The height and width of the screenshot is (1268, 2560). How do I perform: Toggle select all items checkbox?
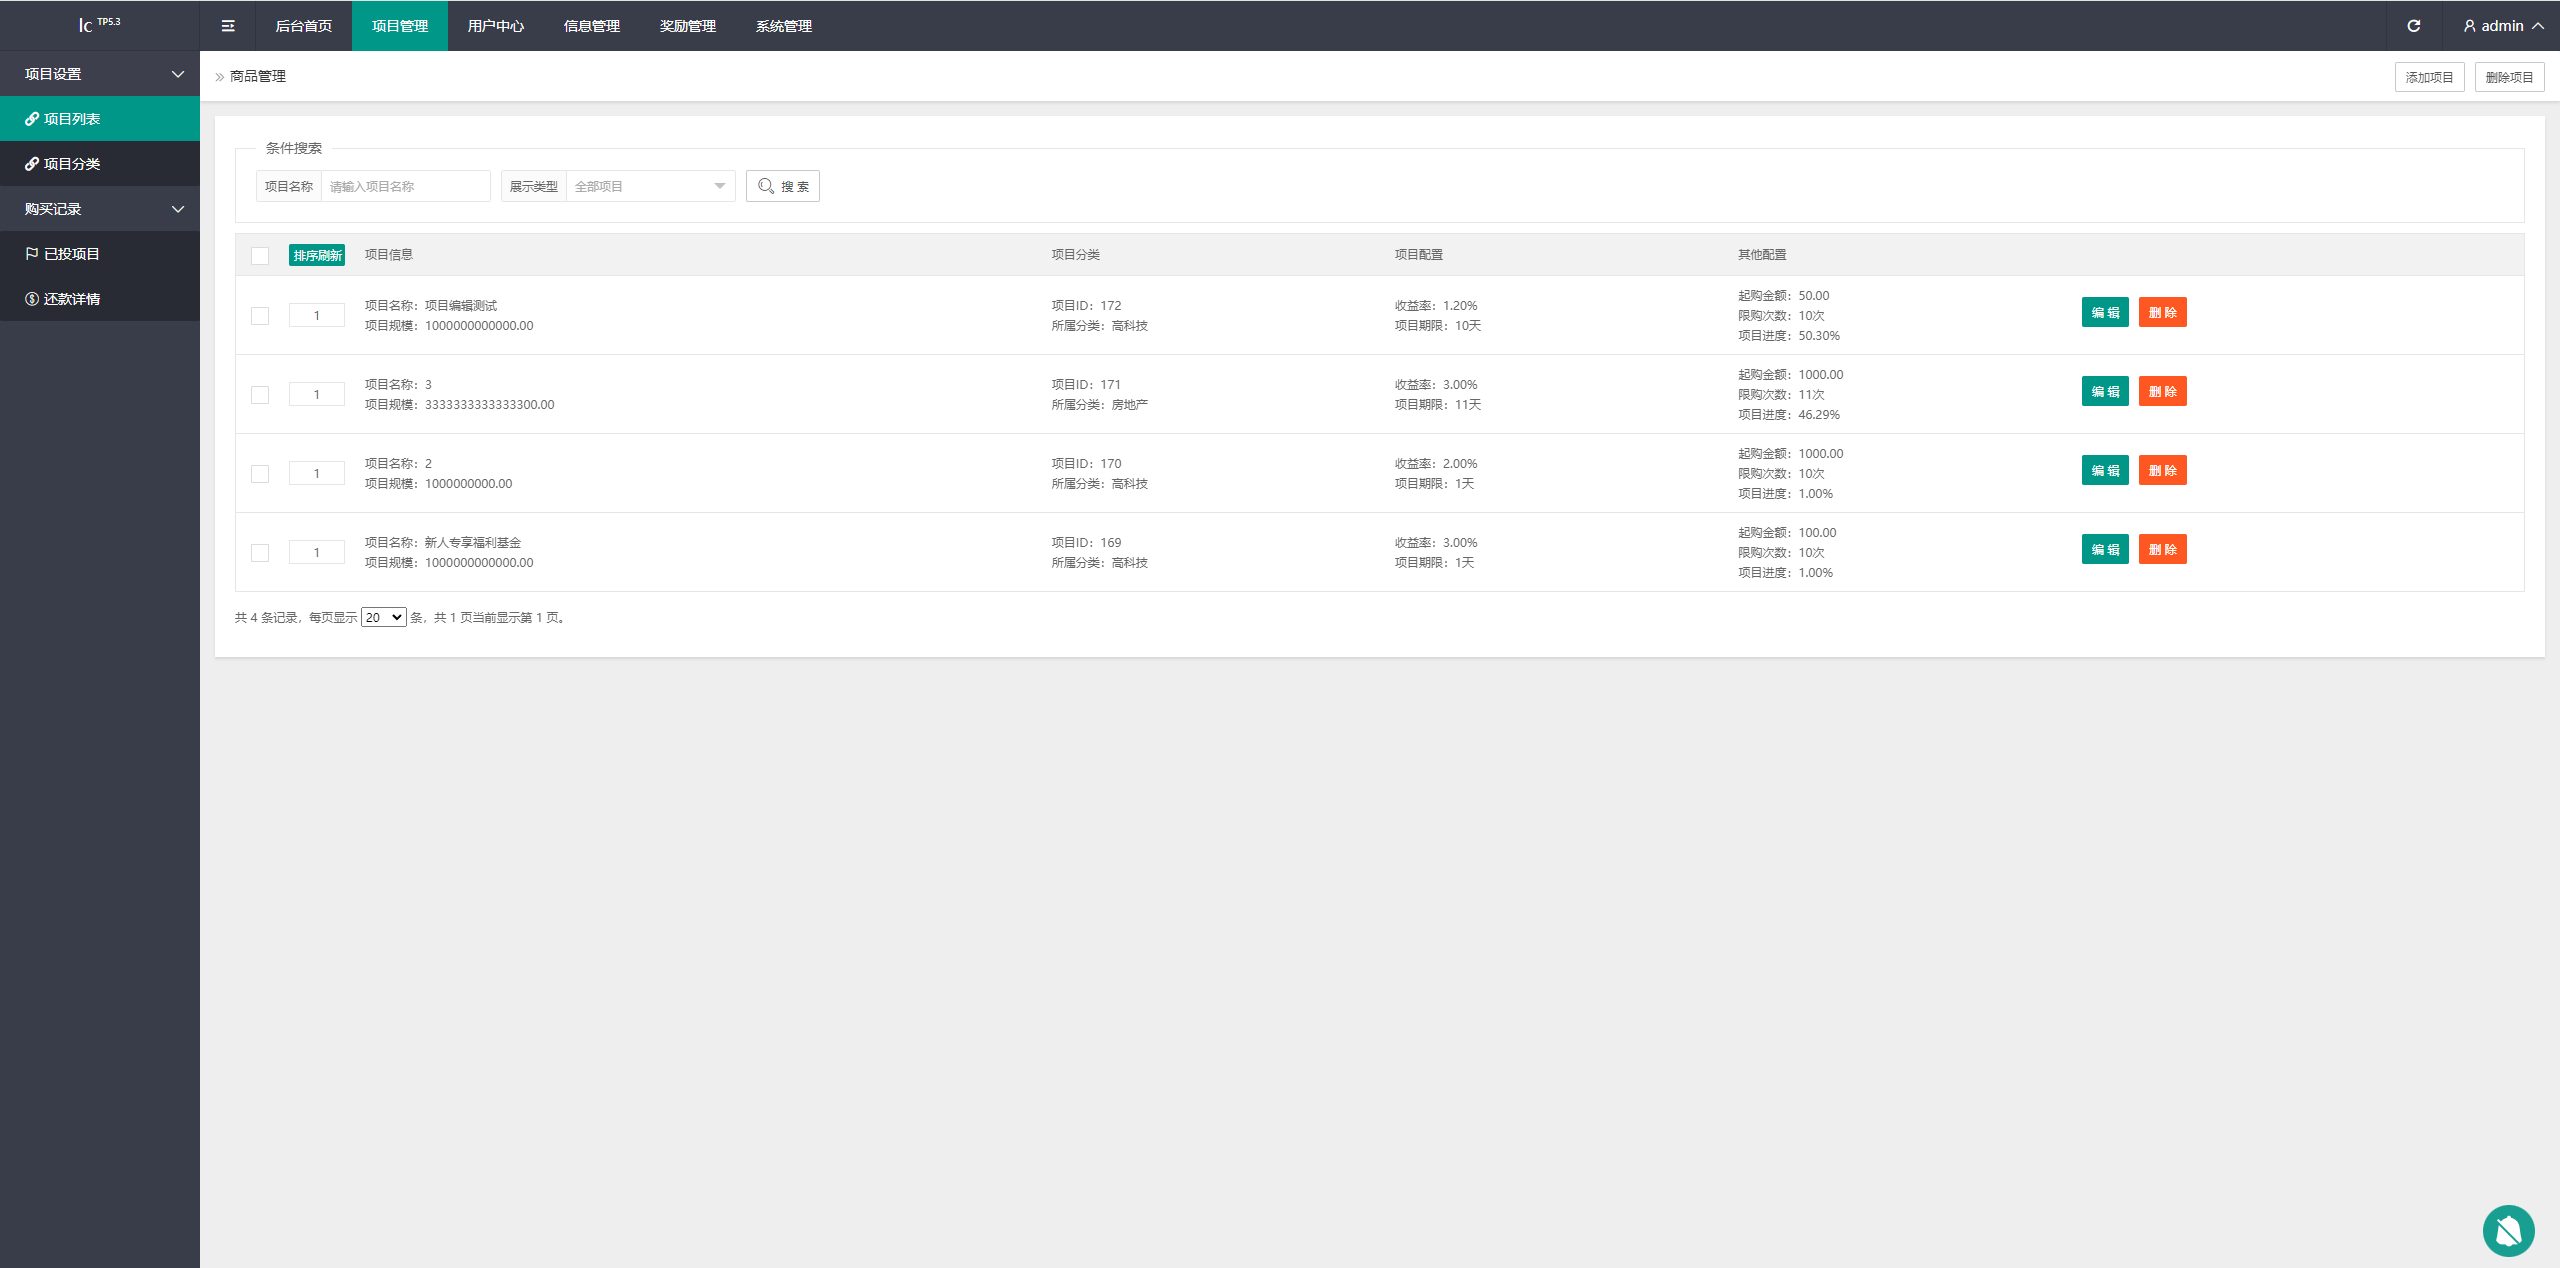click(260, 255)
